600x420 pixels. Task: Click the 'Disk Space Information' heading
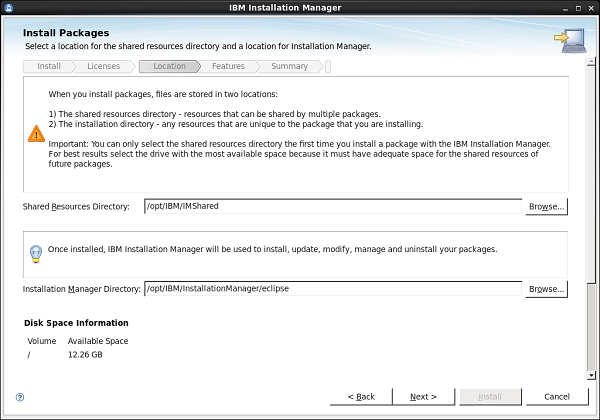tap(76, 323)
